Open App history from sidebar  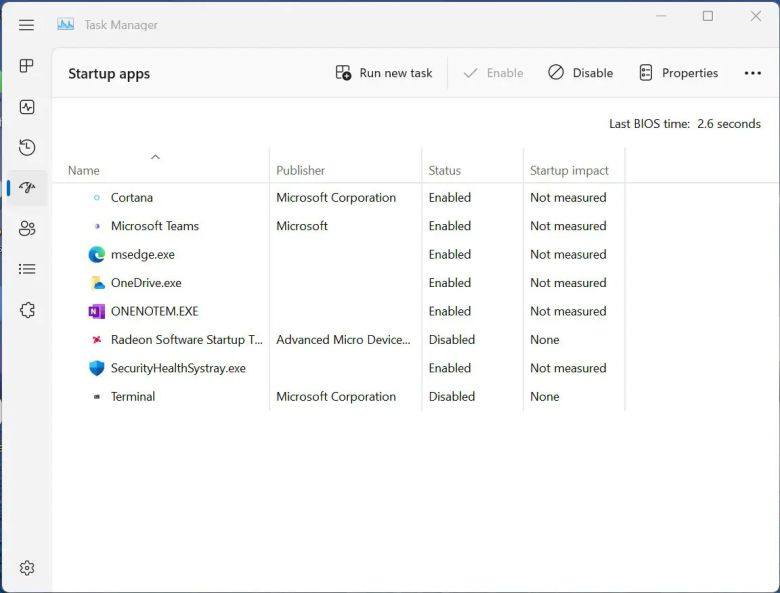(27, 148)
